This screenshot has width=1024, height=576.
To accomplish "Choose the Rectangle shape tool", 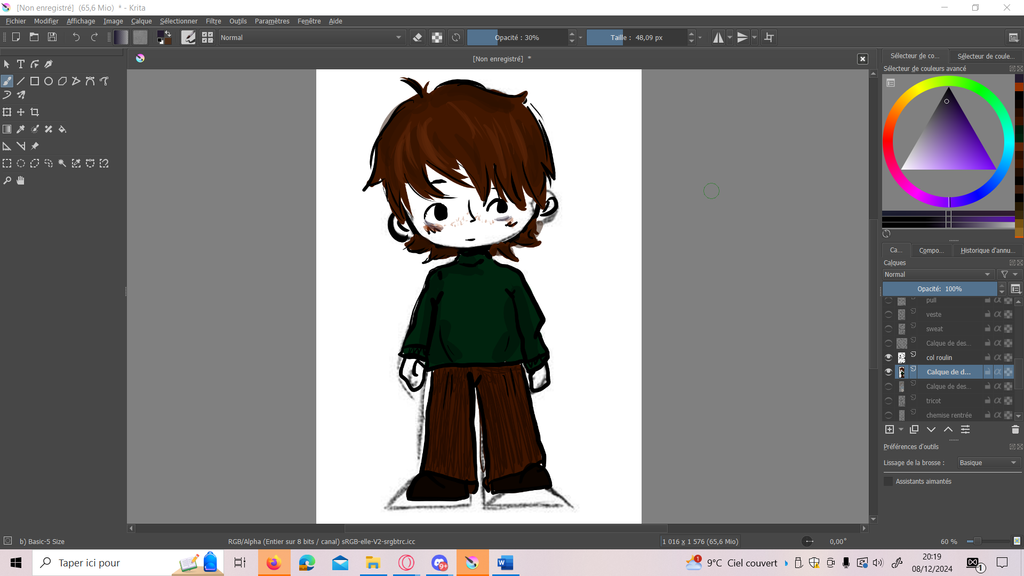I will click(35, 81).
